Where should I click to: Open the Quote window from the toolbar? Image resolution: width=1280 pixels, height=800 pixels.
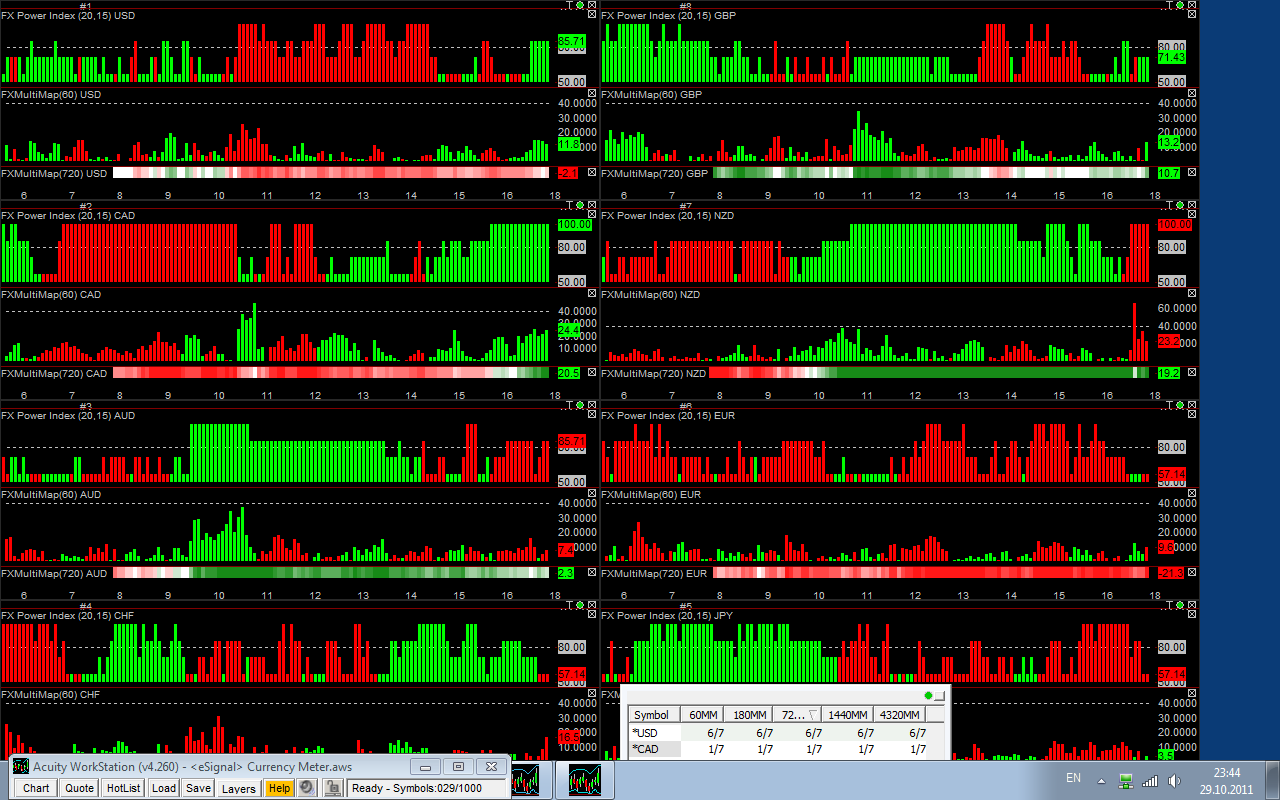(x=79, y=788)
